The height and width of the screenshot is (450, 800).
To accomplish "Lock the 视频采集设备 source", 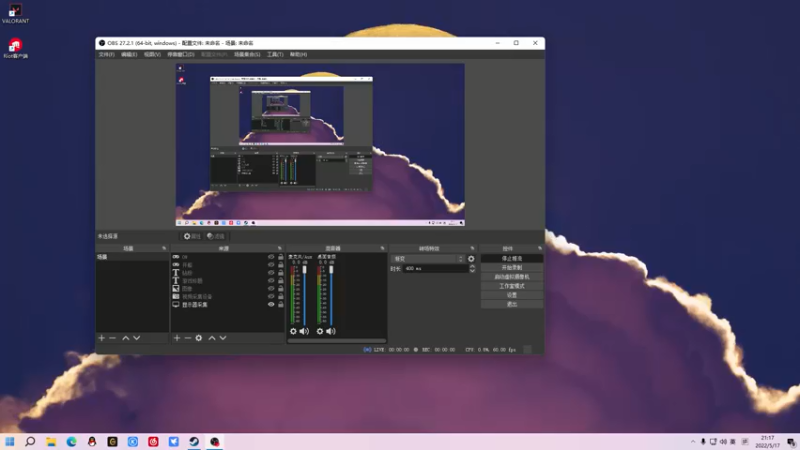I will click(281, 296).
